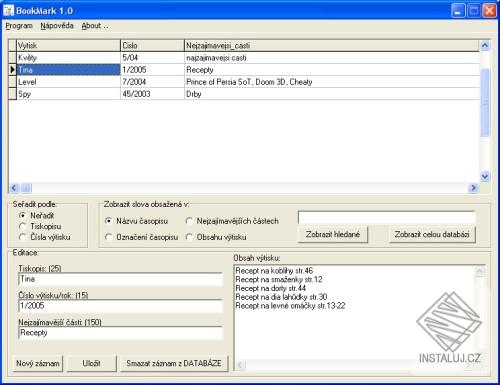Focus the Tiskopis field containing Tina
Viewport: 500px width, 385px height.
coord(120,279)
